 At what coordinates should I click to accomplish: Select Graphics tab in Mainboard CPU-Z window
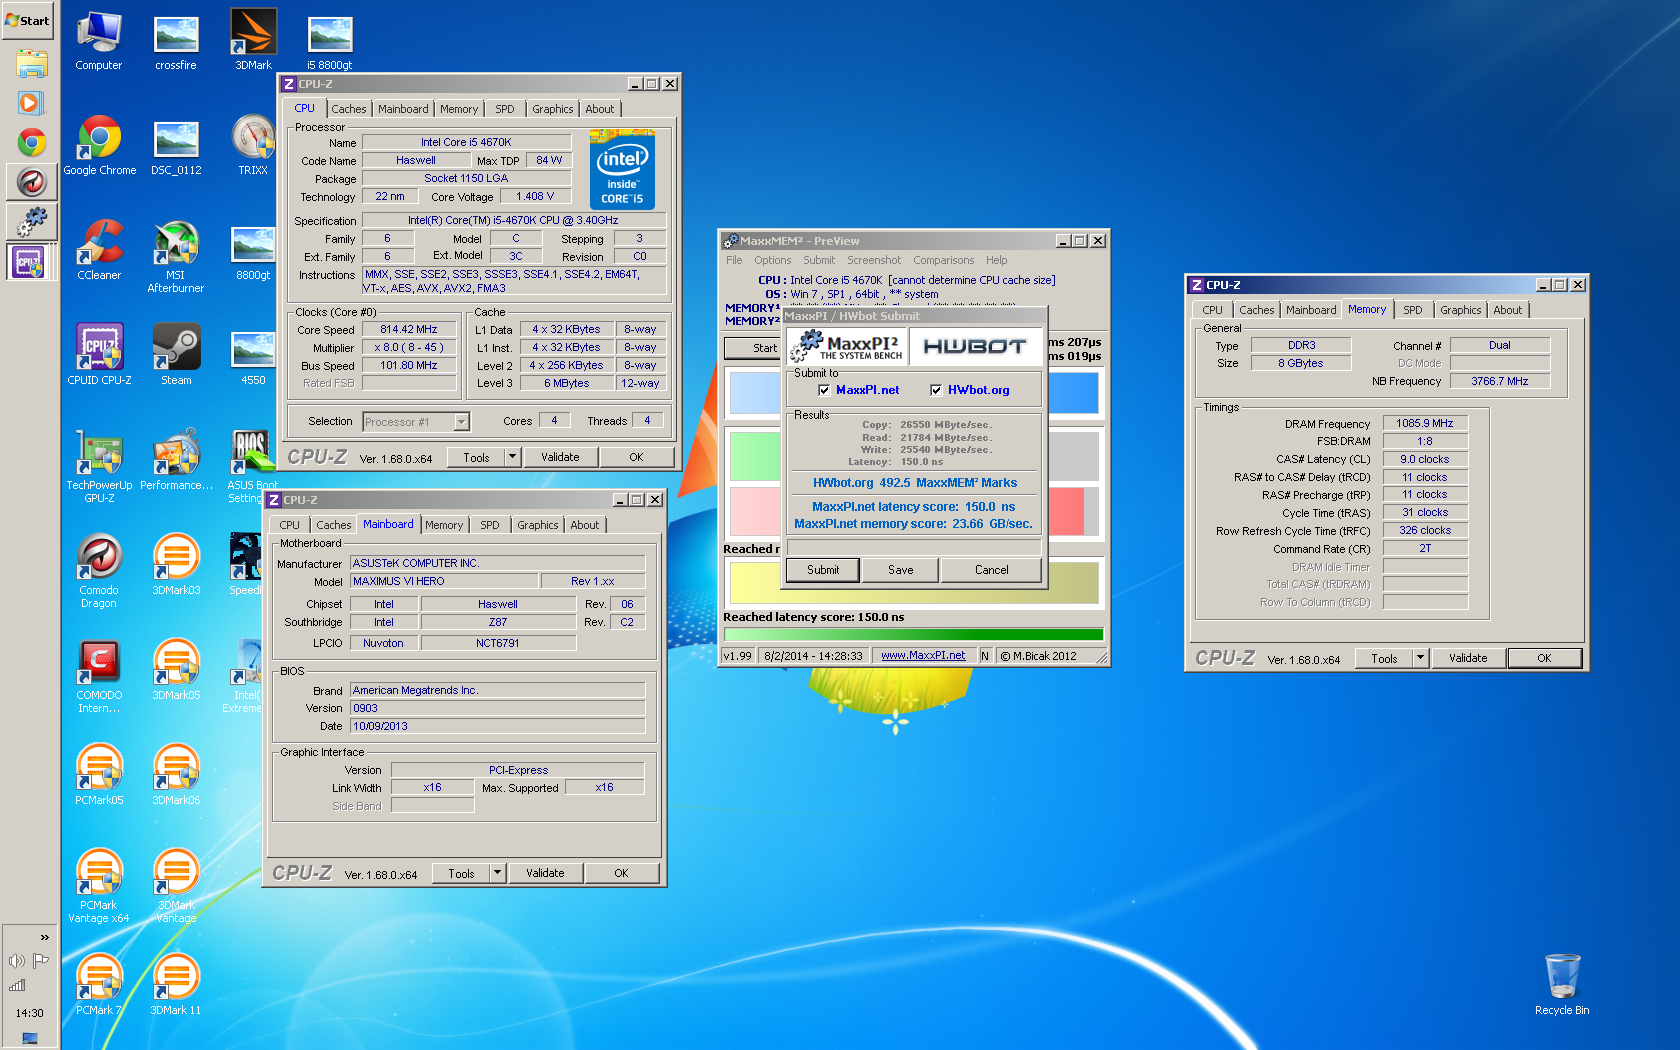(x=538, y=525)
